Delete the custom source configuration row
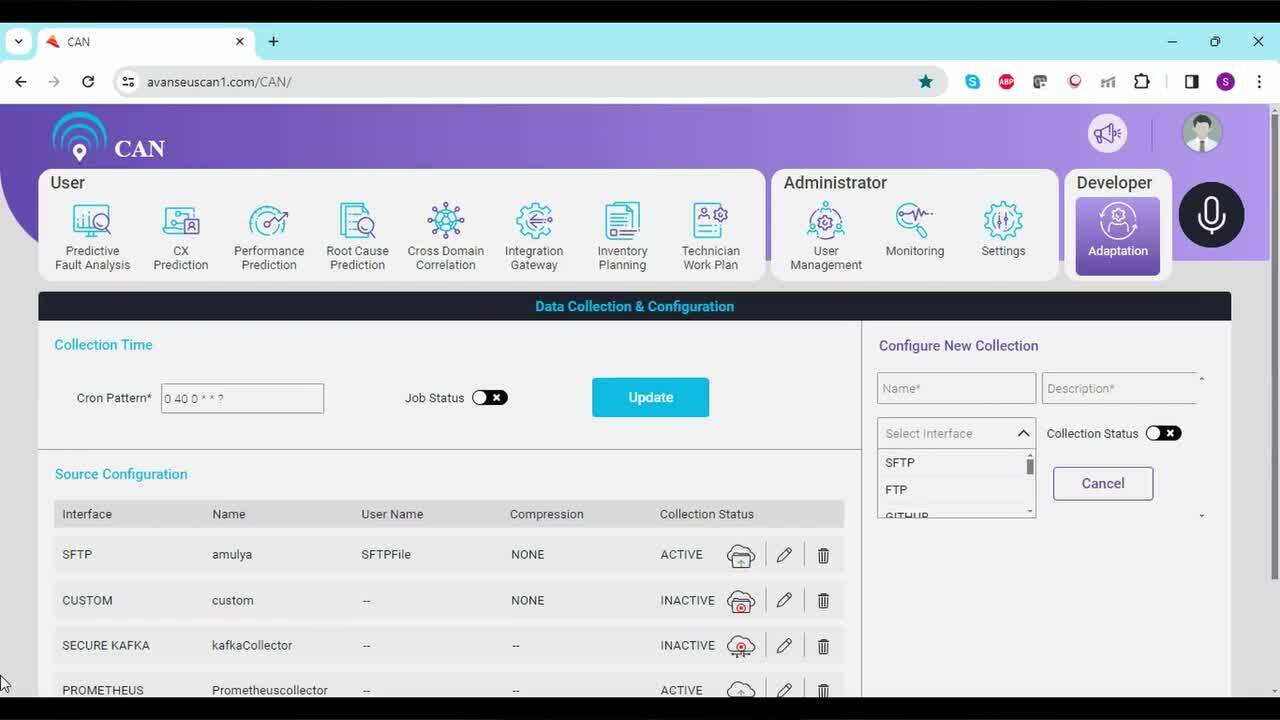 pos(823,601)
